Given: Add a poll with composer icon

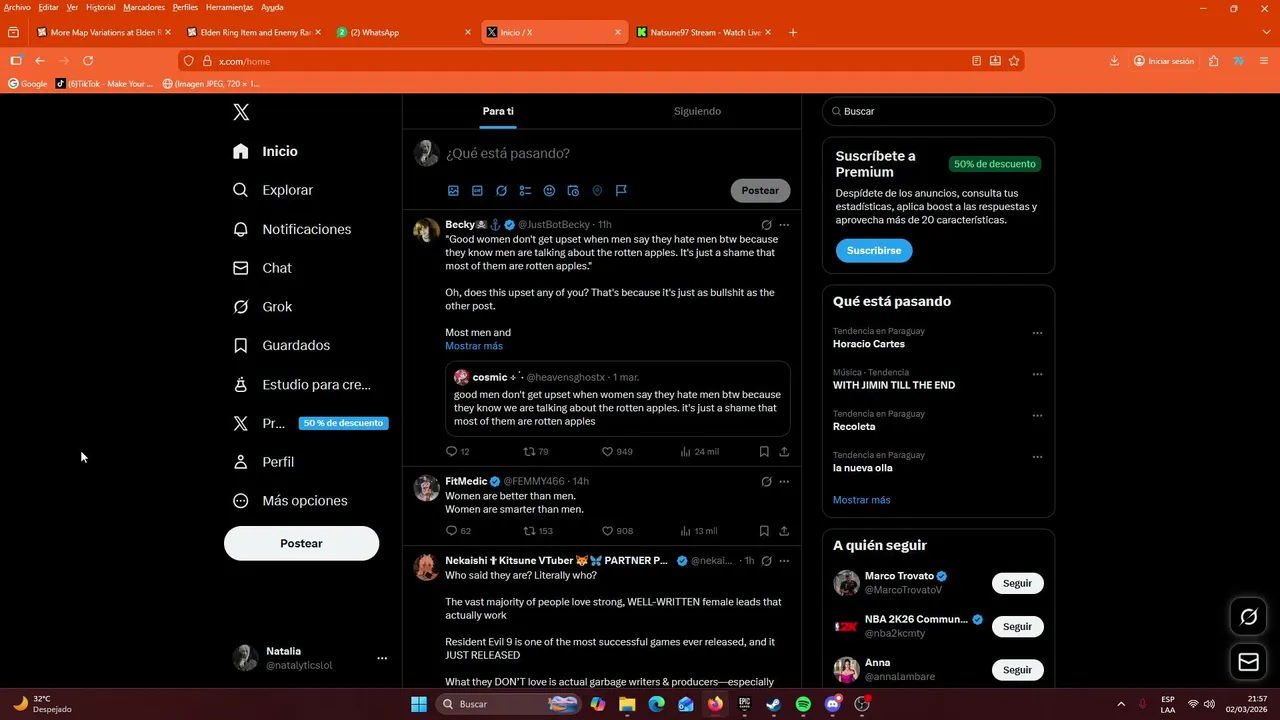Looking at the screenshot, I should (525, 190).
